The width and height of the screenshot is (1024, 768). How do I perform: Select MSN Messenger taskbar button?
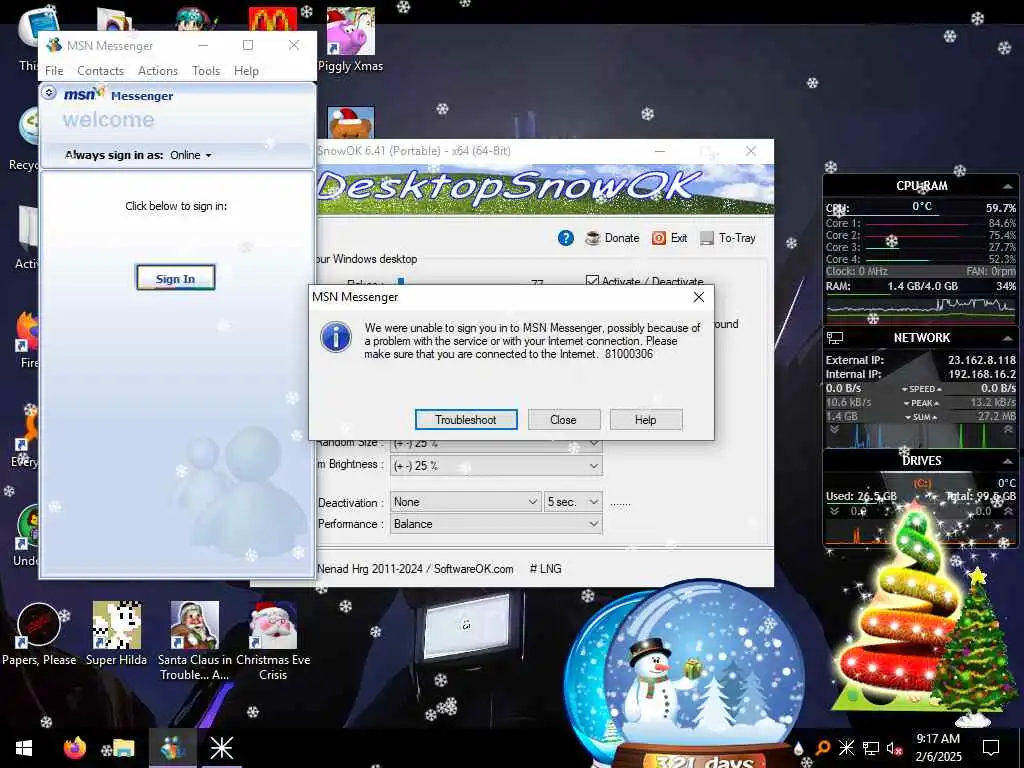173,748
